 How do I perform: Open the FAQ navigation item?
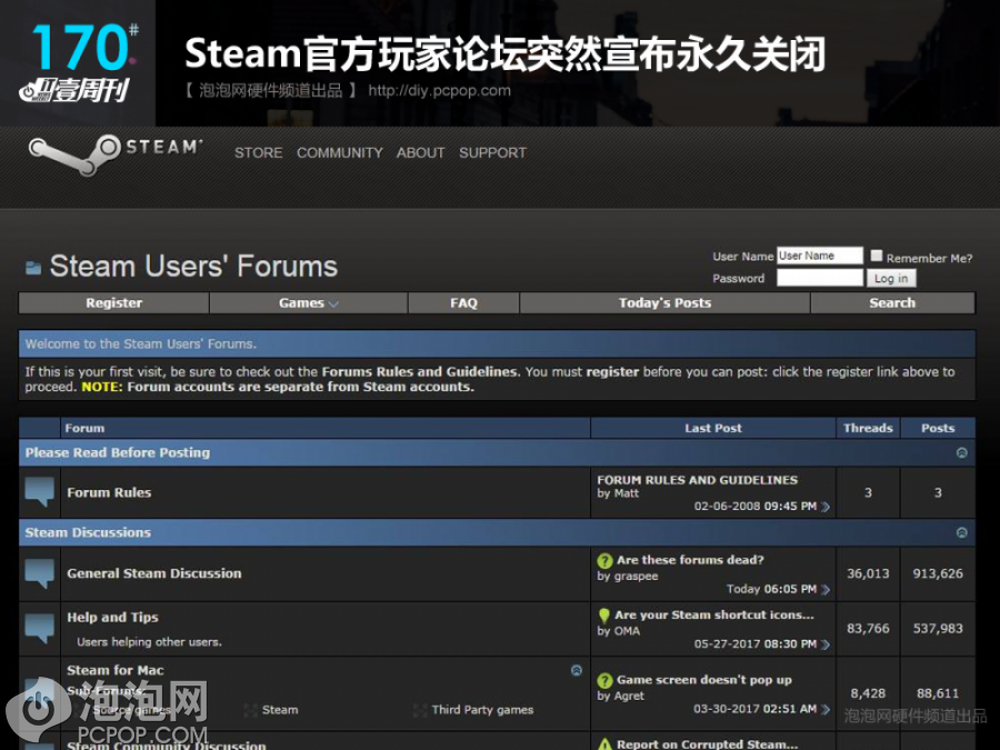[464, 303]
